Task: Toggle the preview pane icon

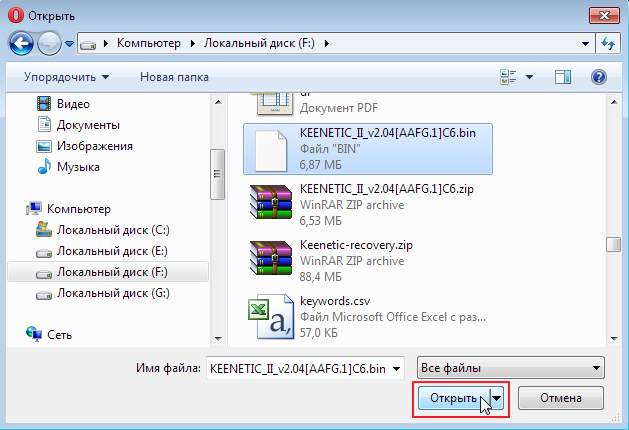Action: 563,77
